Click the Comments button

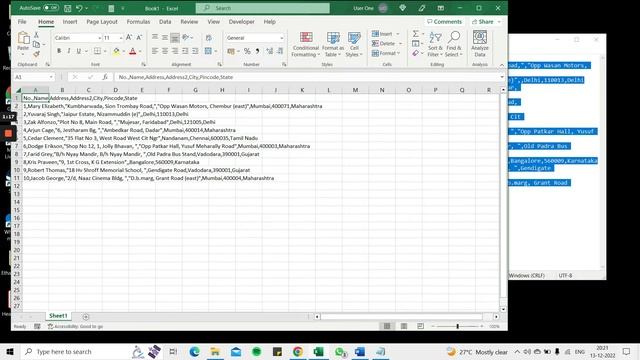(444, 22)
